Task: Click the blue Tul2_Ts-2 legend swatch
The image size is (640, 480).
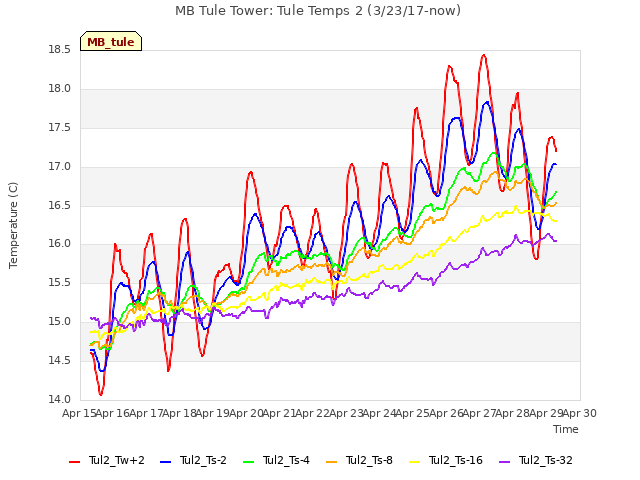Action: (165, 461)
